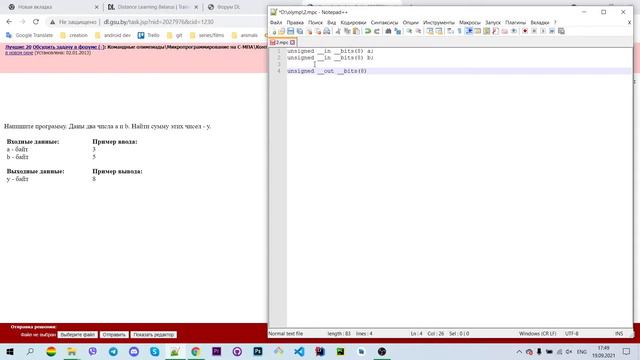Click 'ENG' language indicator in tray
The image size is (640, 360).
[582, 351]
